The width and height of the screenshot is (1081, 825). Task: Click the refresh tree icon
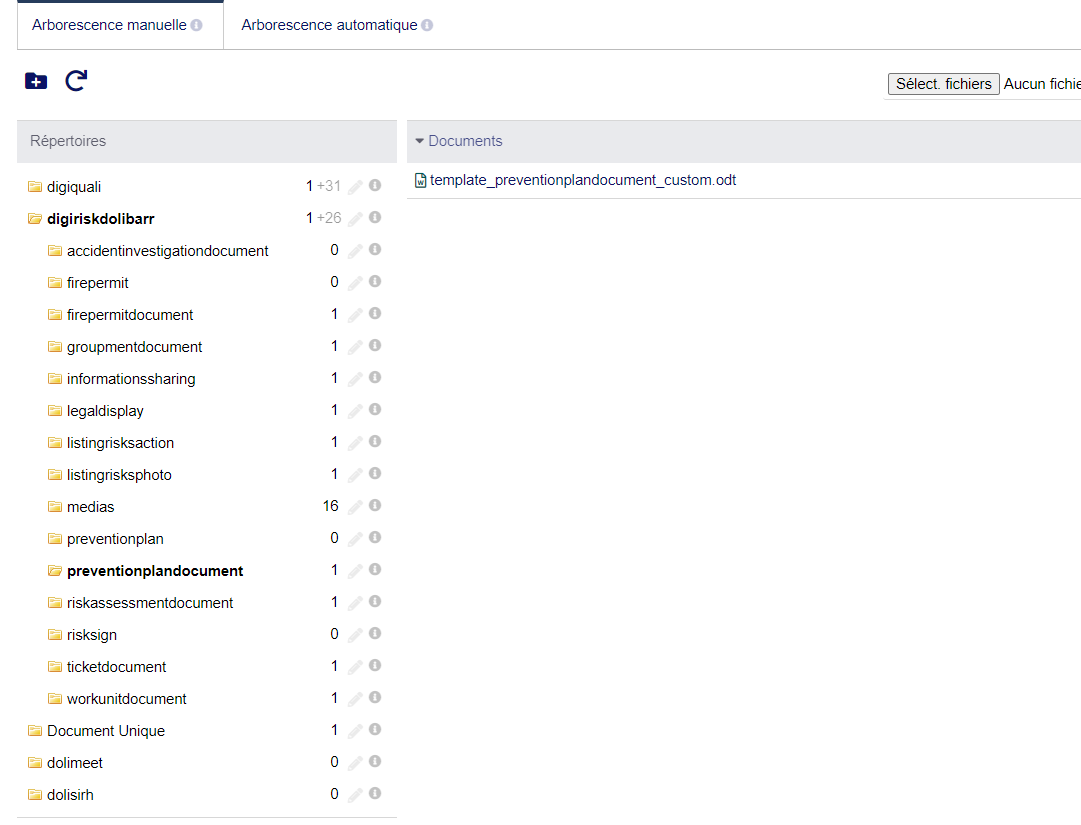tap(76, 81)
